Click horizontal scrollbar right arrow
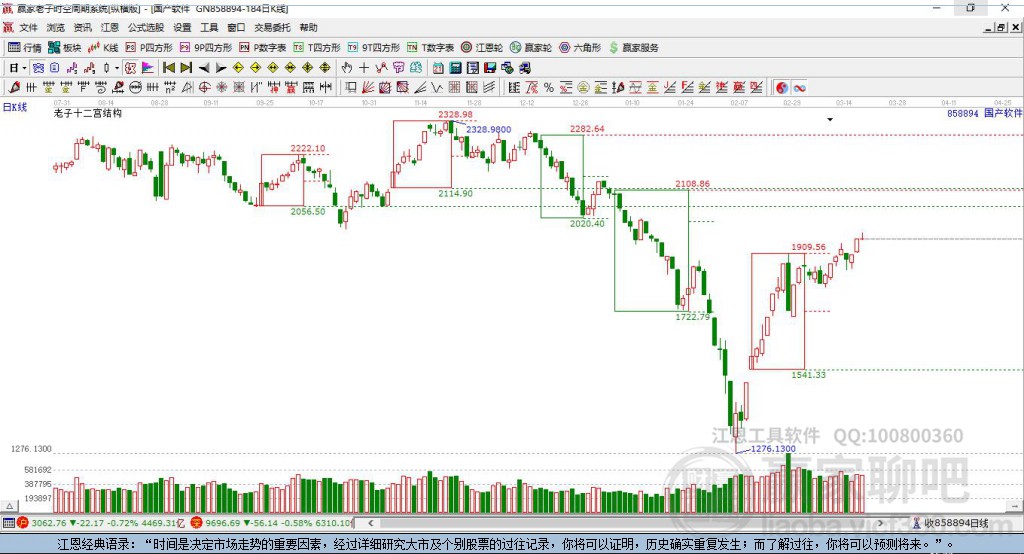 (880, 523)
